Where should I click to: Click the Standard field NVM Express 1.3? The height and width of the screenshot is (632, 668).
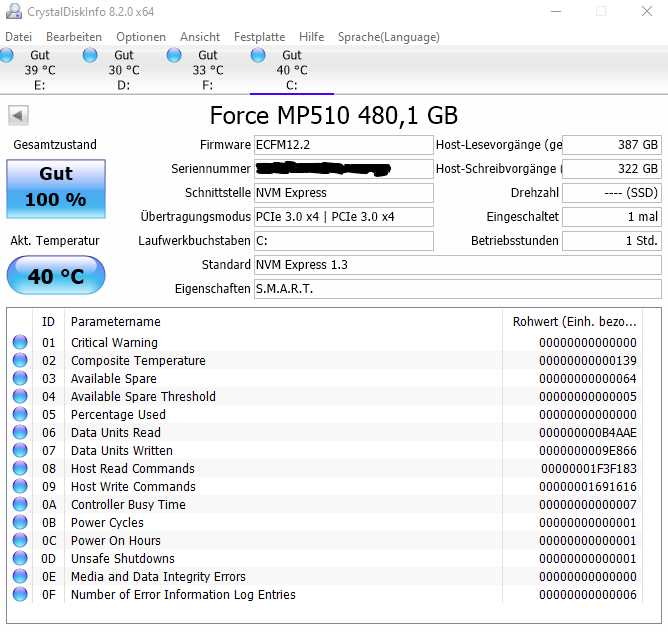[458, 265]
